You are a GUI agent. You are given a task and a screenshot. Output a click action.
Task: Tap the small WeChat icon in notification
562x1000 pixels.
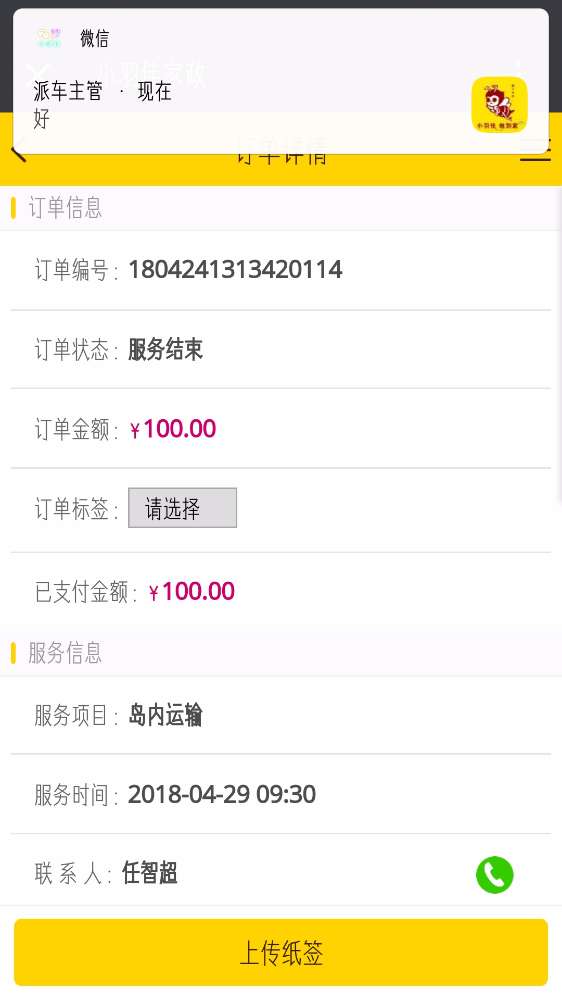point(48,38)
